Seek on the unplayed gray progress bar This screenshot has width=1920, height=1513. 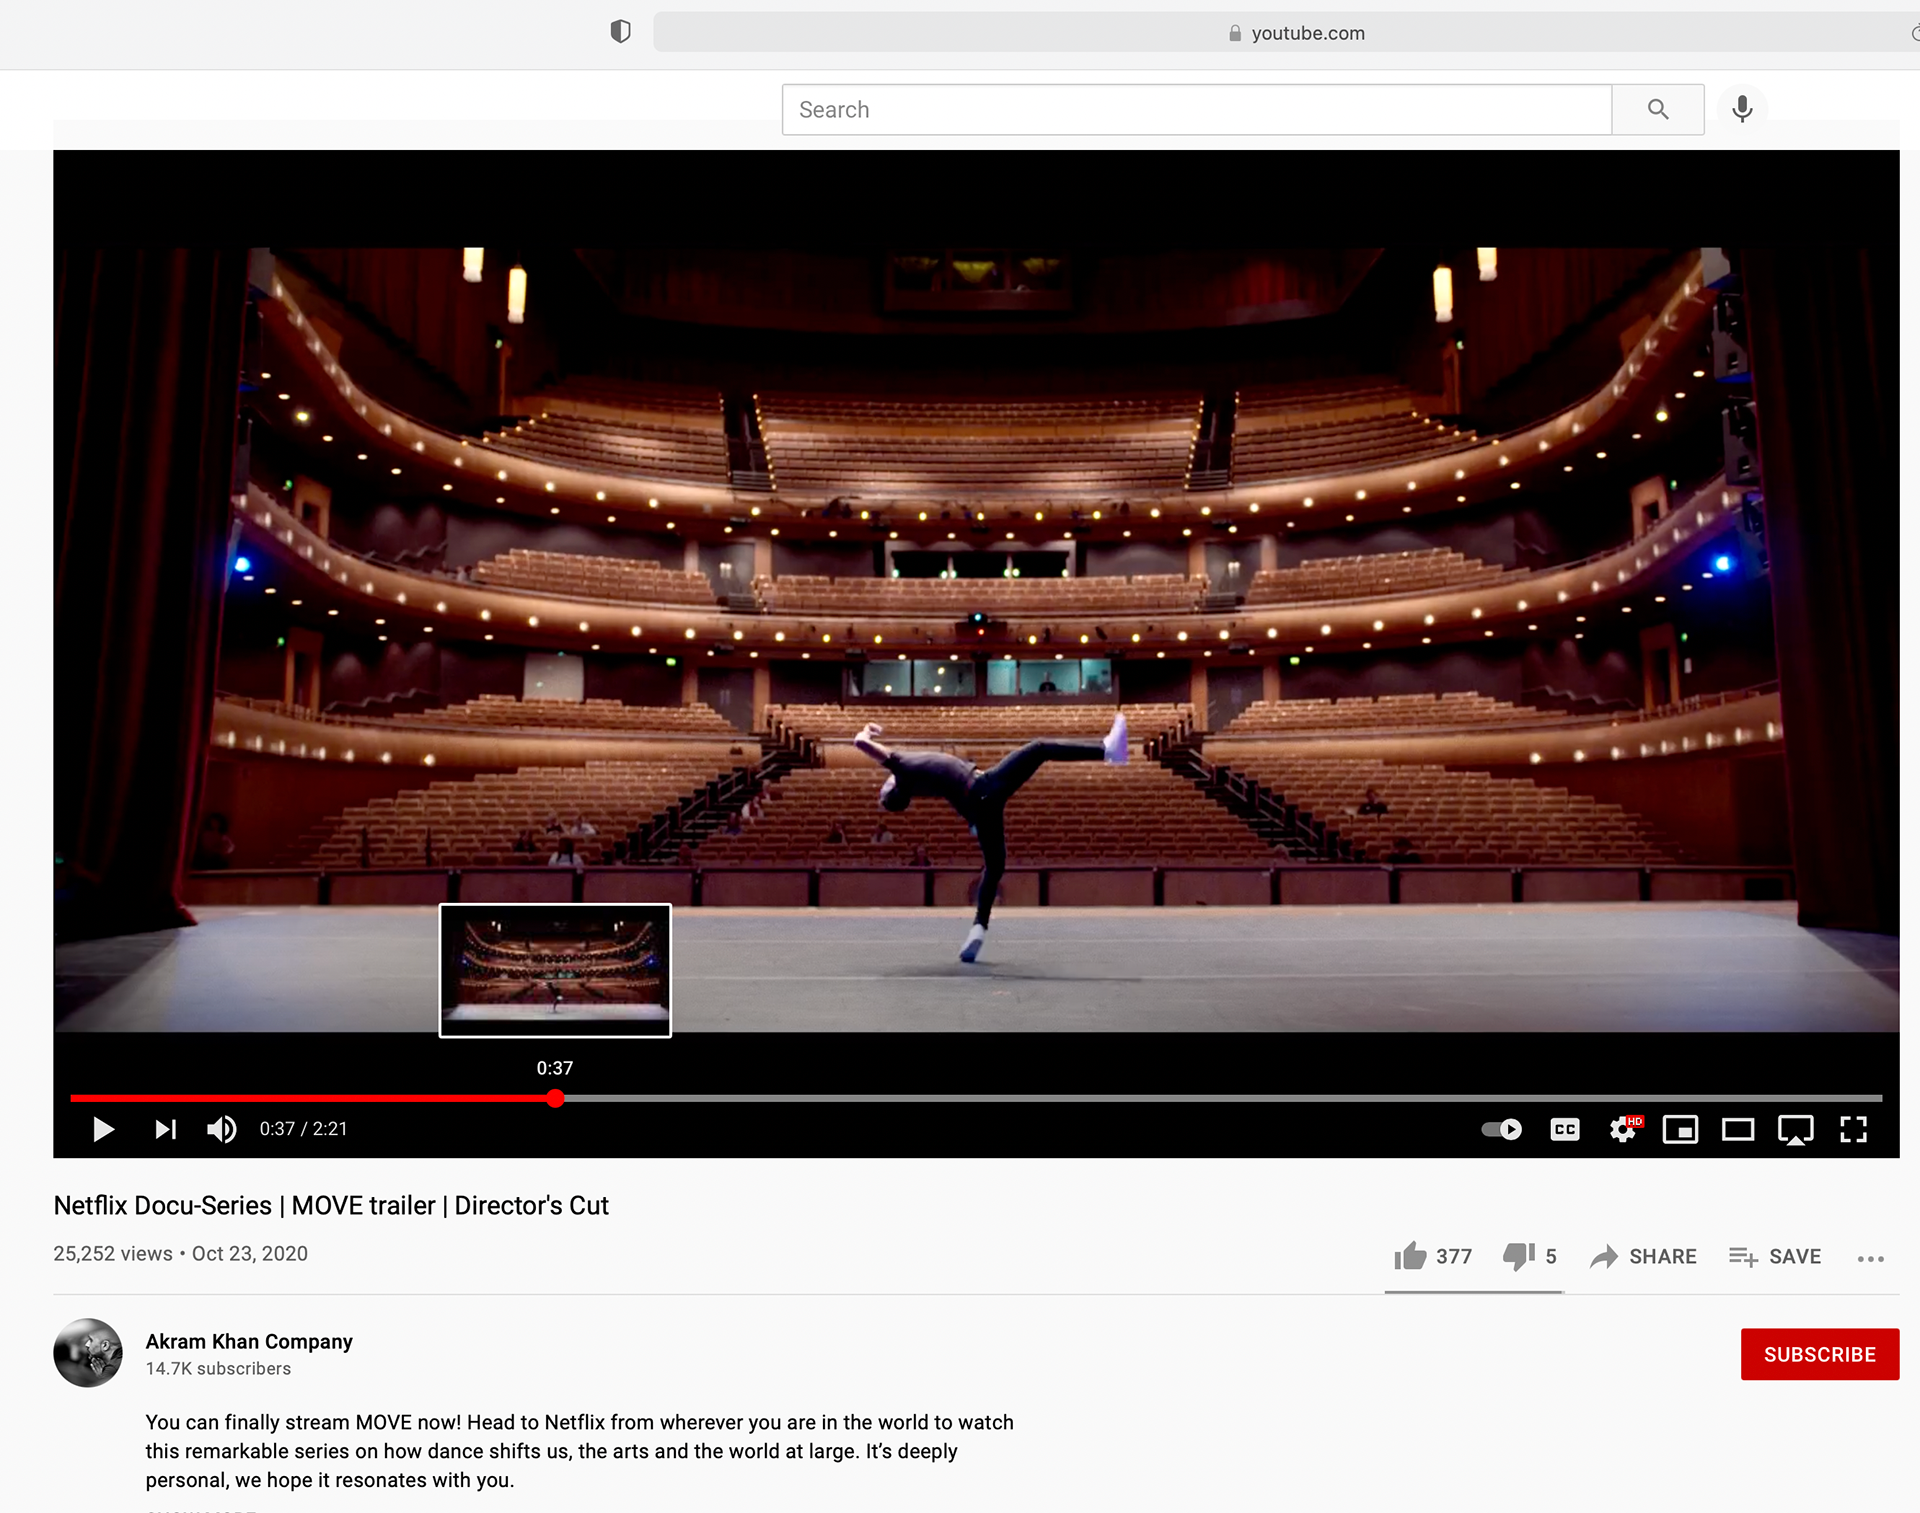click(1223, 1098)
